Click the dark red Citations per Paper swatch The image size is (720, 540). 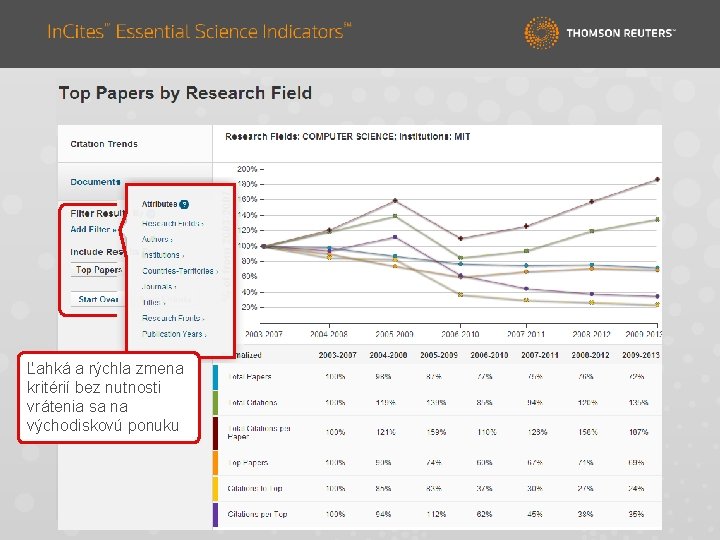215,433
